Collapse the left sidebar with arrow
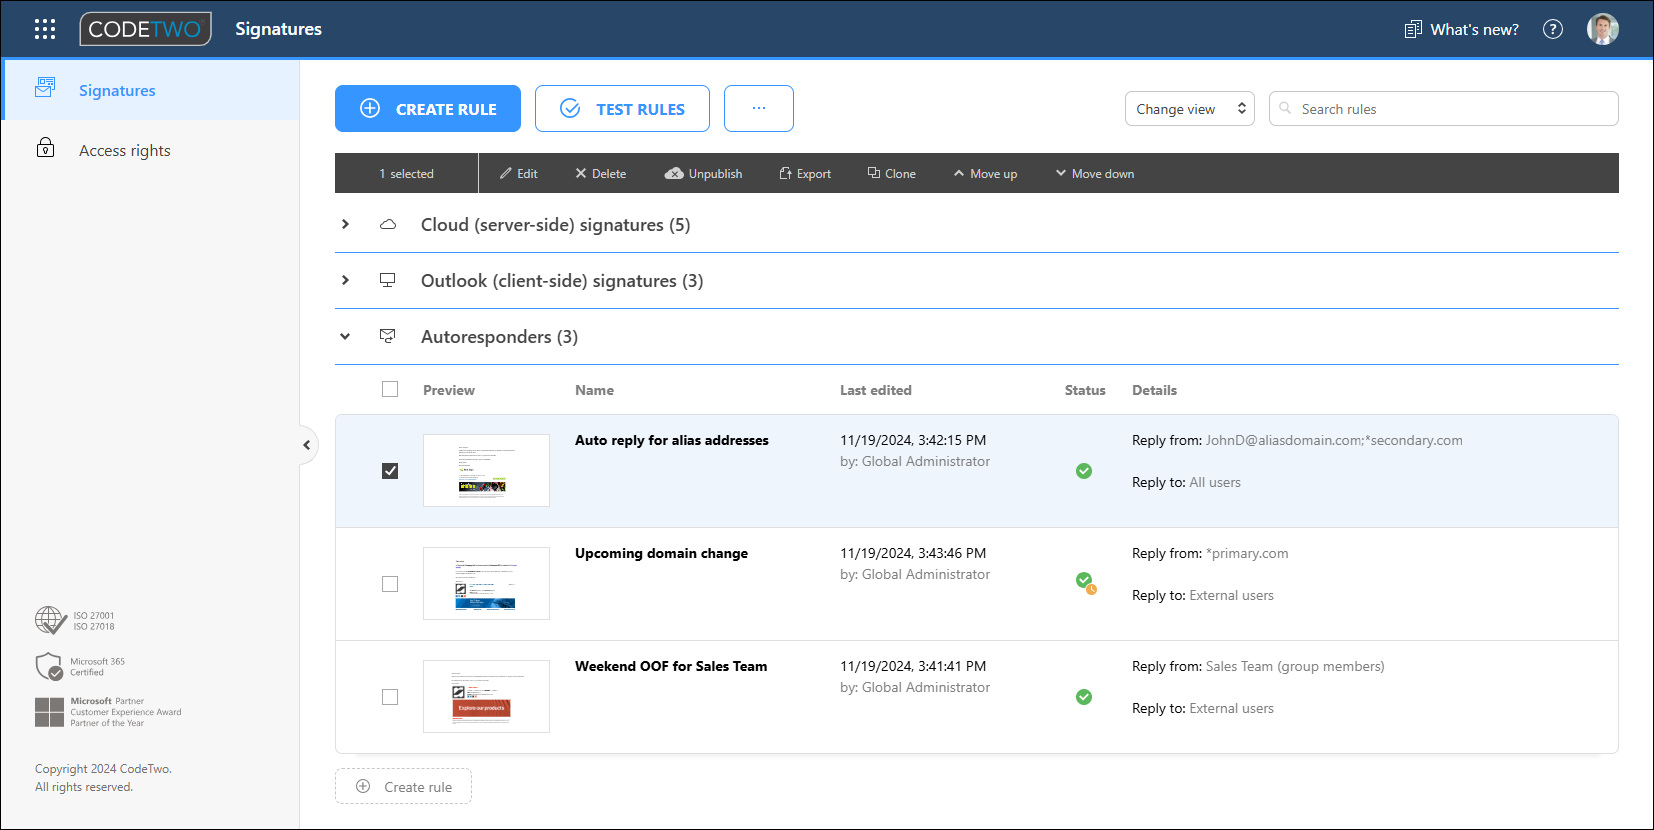Screen dimensions: 1654x830 307,445
